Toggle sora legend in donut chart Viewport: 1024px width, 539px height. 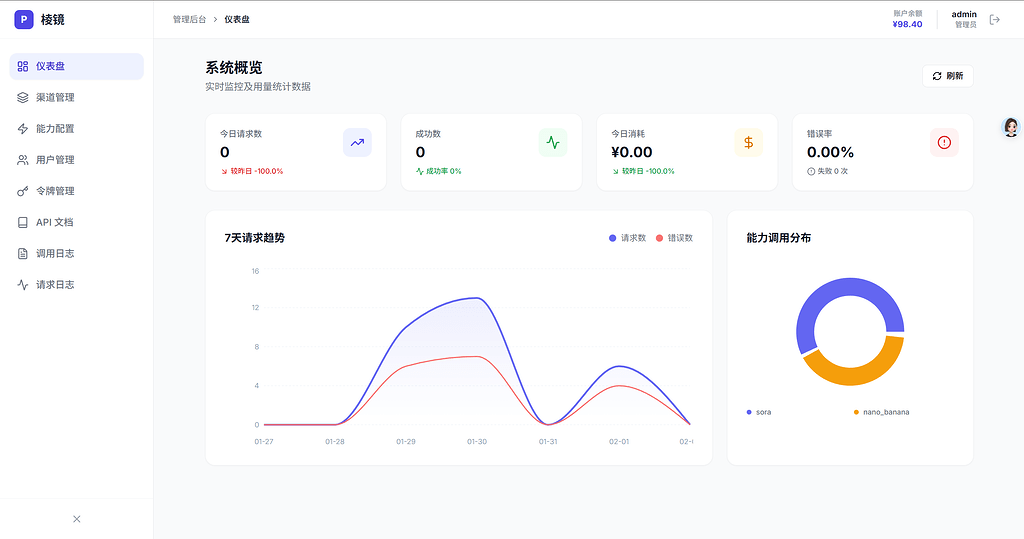tap(759, 412)
